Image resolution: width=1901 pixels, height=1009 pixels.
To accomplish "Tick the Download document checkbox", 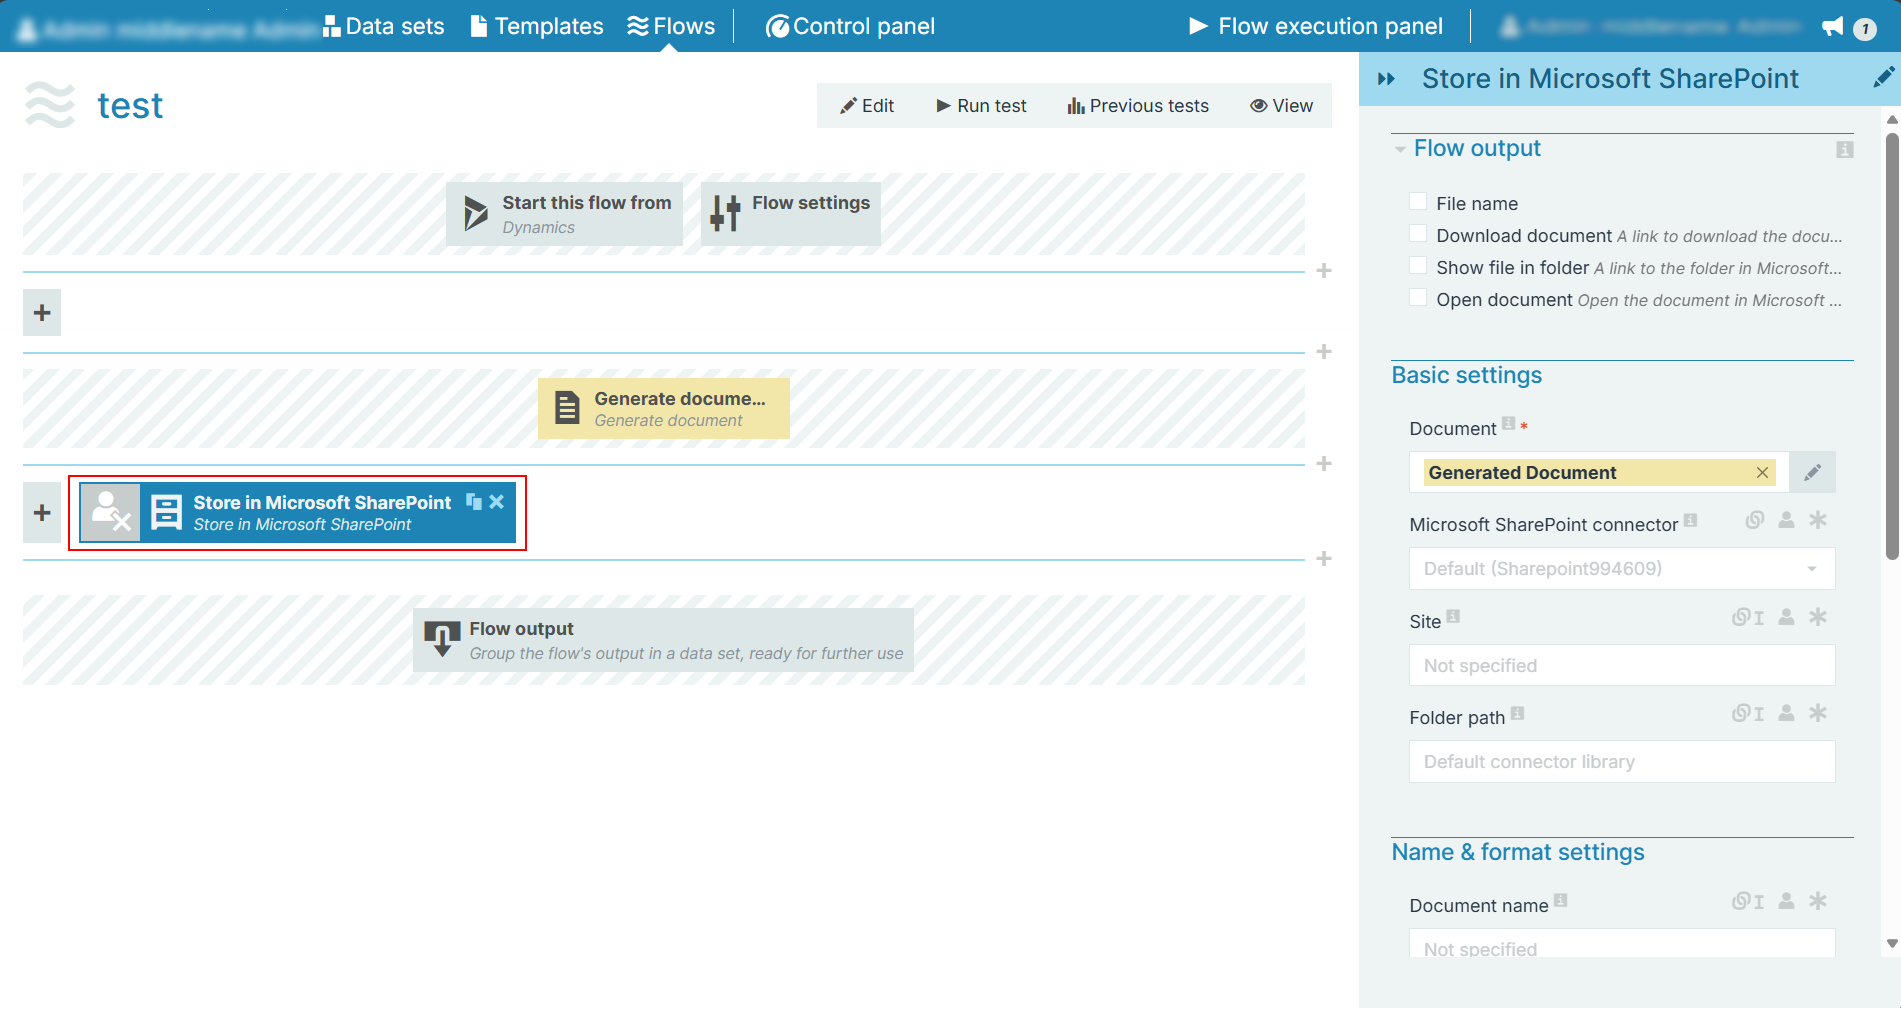I will [x=1418, y=234].
